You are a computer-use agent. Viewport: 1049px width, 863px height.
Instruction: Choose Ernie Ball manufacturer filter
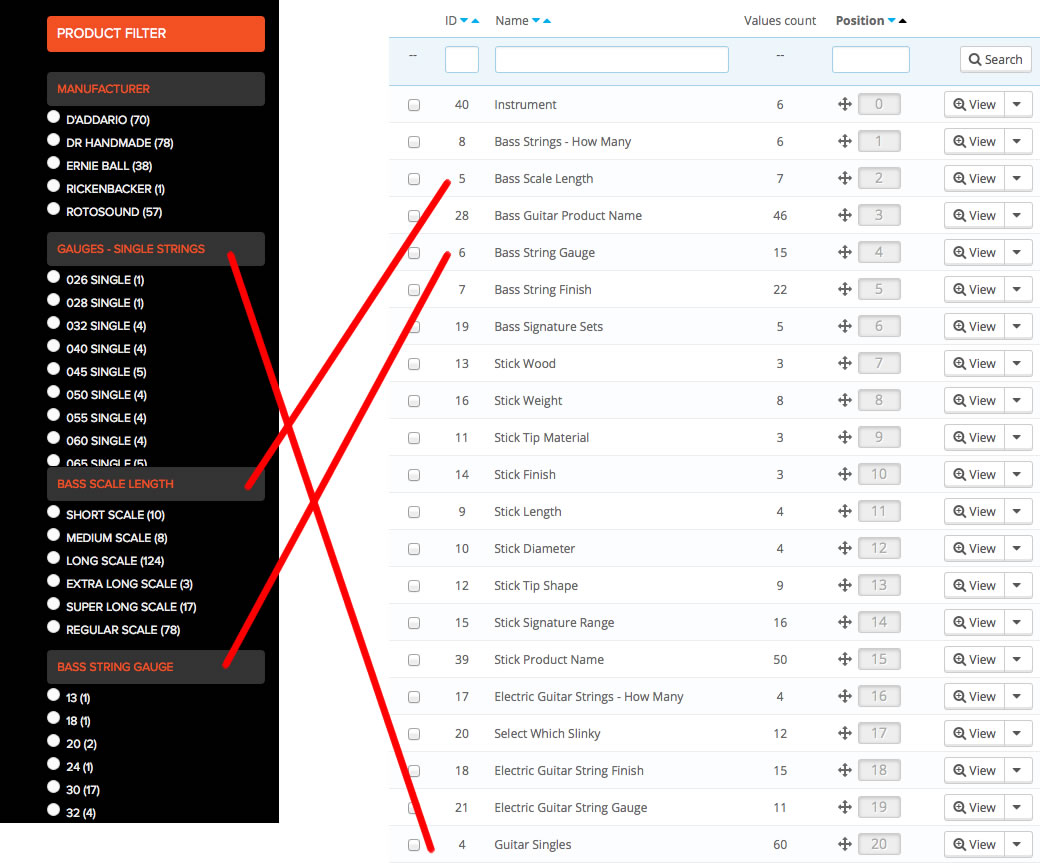click(54, 163)
